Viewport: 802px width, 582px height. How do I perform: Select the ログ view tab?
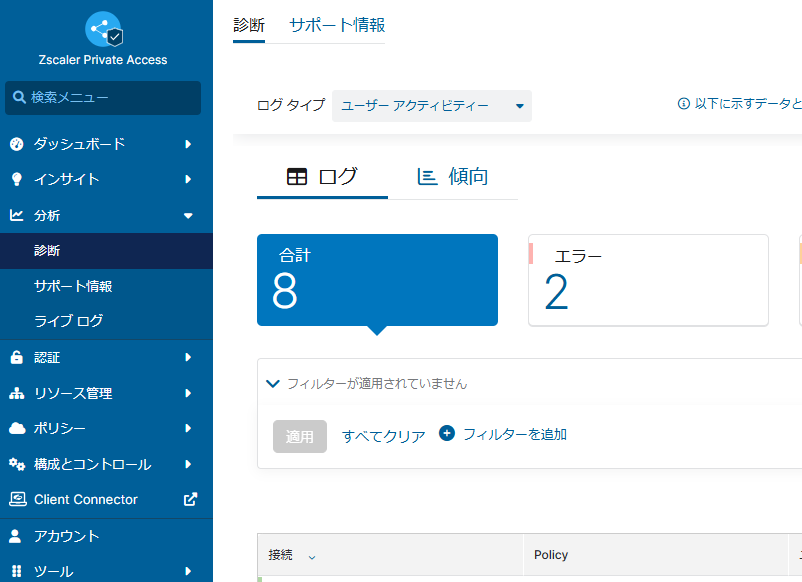tap(322, 177)
